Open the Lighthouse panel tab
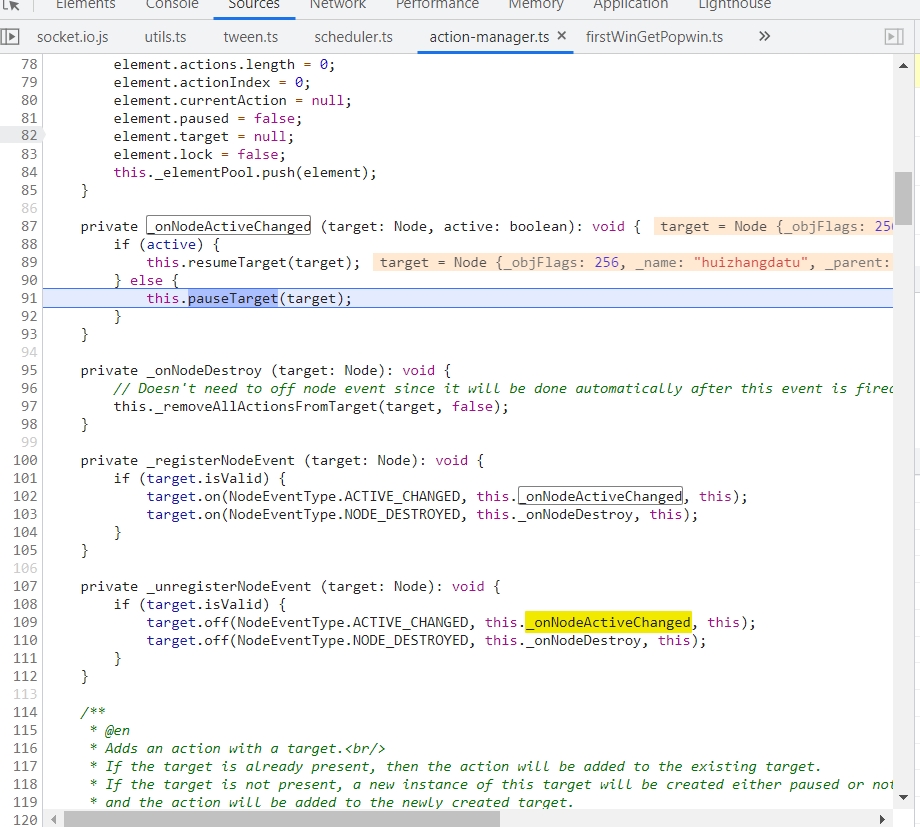Image resolution: width=920 pixels, height=827 pixels. [735, 5]
